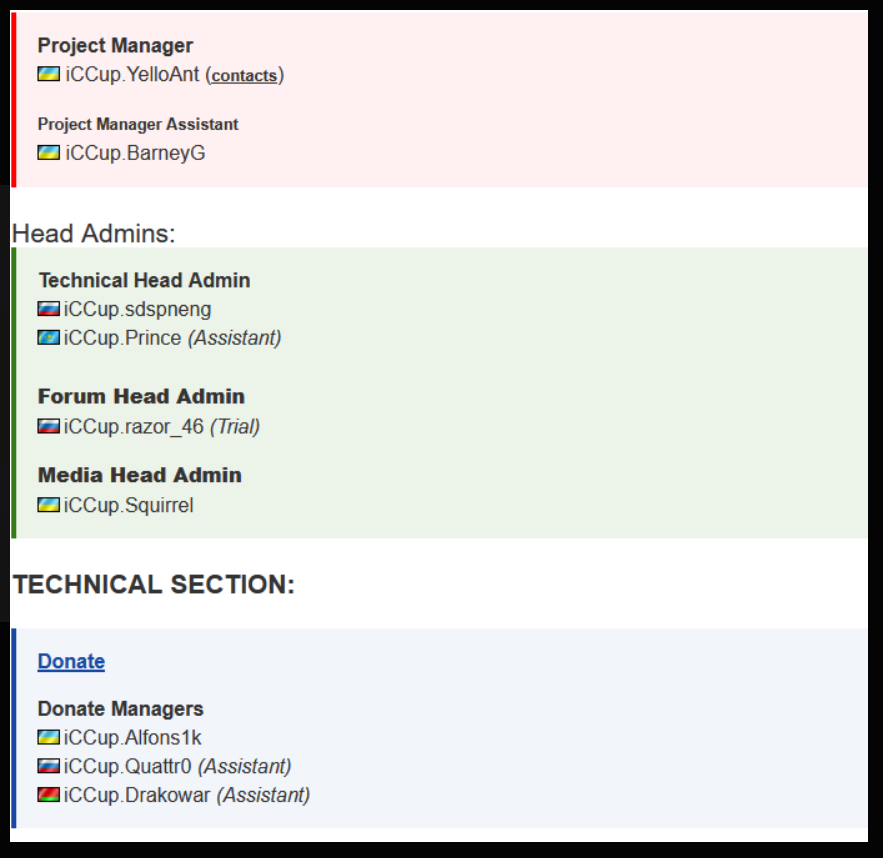Open the Donate link

point(71,661)
